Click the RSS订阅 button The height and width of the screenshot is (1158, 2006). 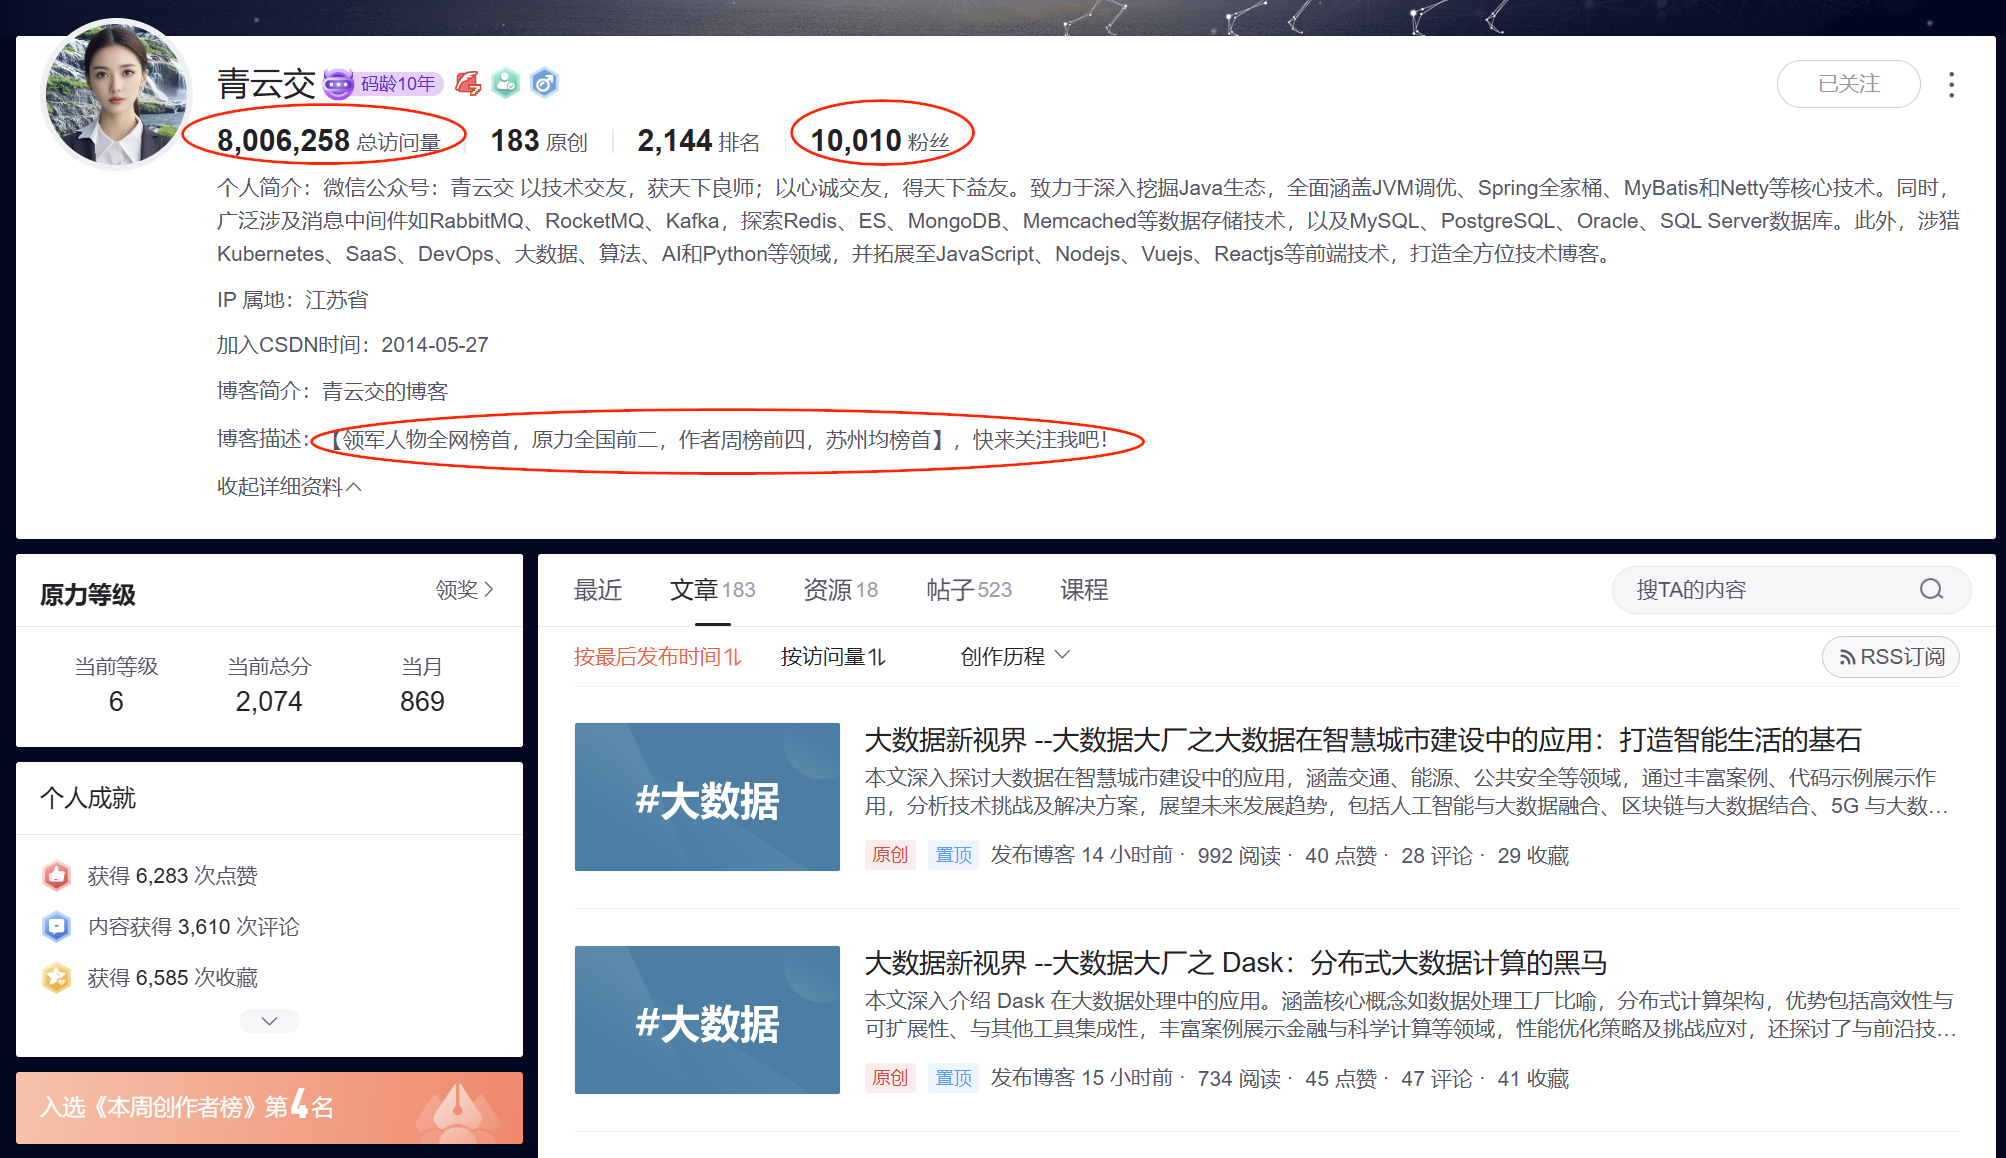(1890, 657)
